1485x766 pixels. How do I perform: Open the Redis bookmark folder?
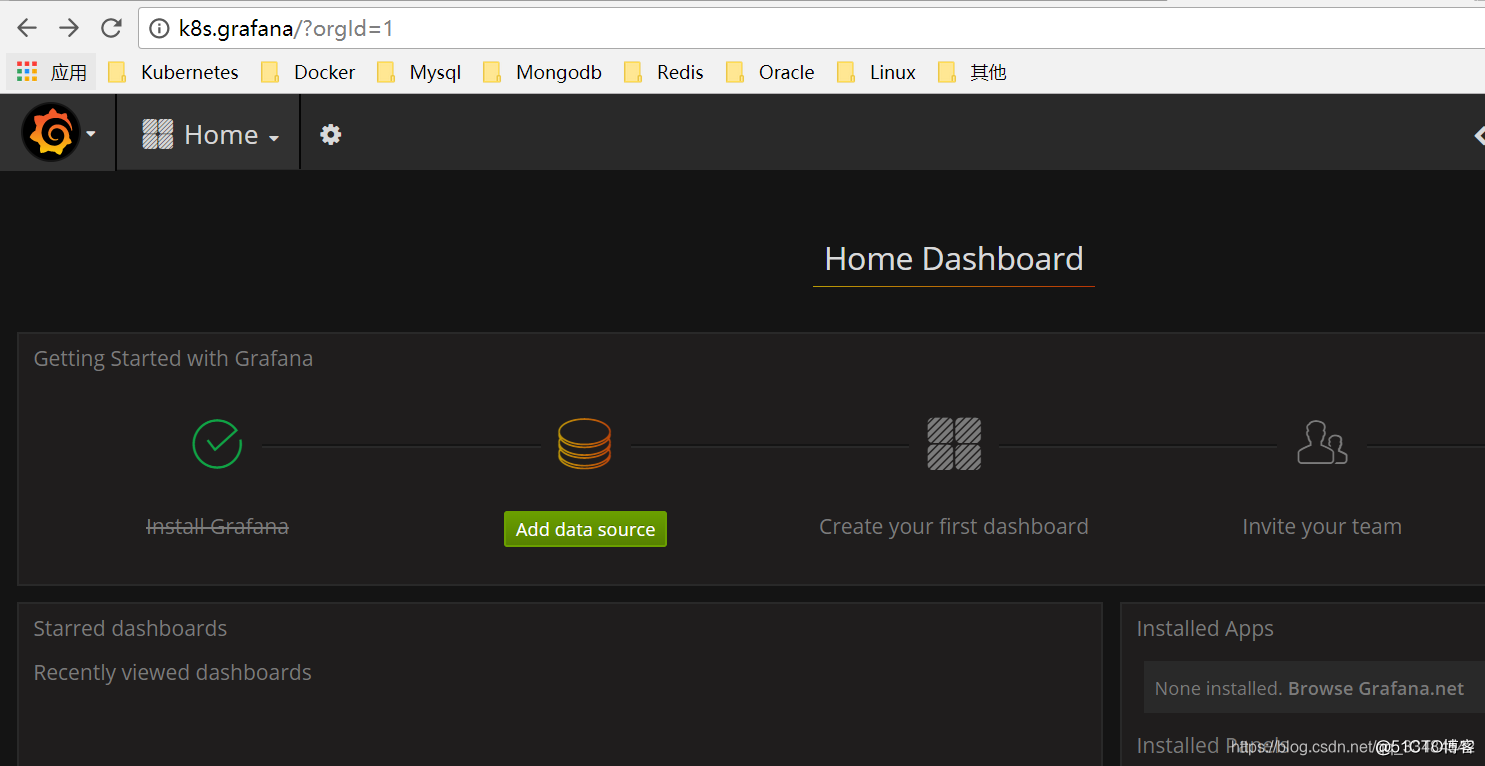664,72
